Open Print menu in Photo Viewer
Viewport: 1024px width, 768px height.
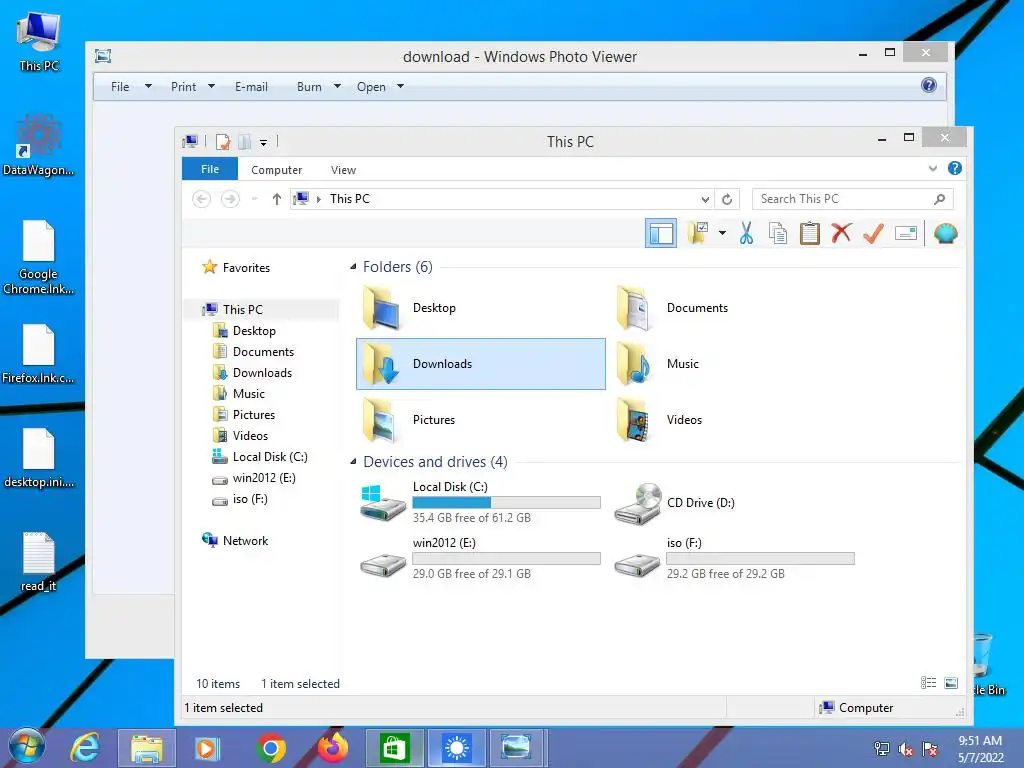point(193,86)
